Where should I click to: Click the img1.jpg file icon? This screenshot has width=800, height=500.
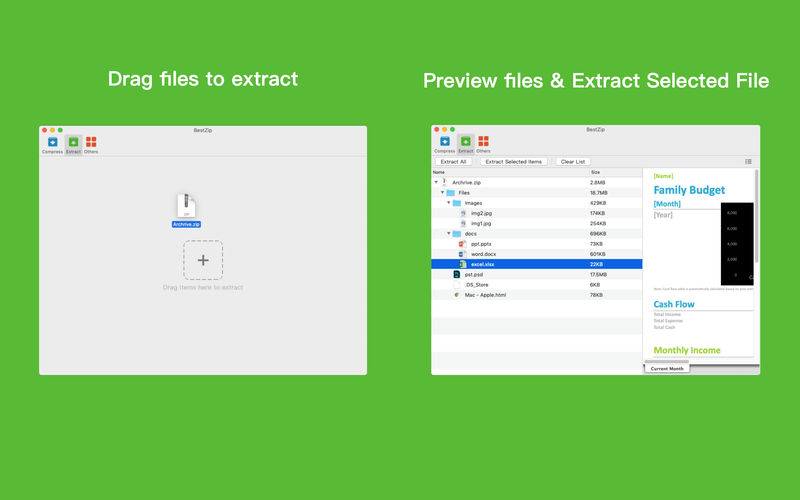463,223
